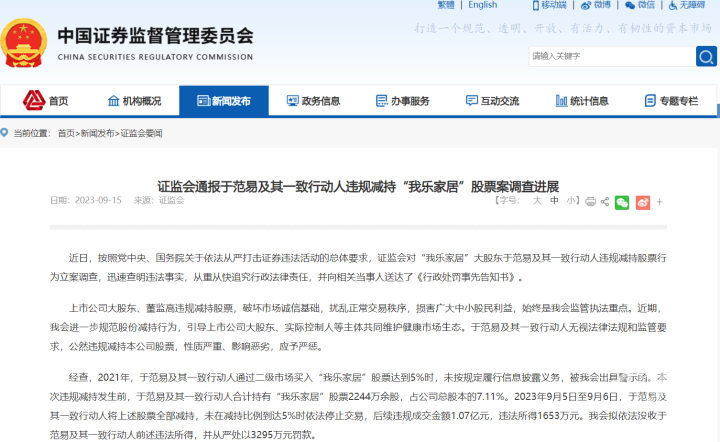720x442 pixels.
Task: Click the 中国证券监督管理委员会 site title
Action: (156, 36)
